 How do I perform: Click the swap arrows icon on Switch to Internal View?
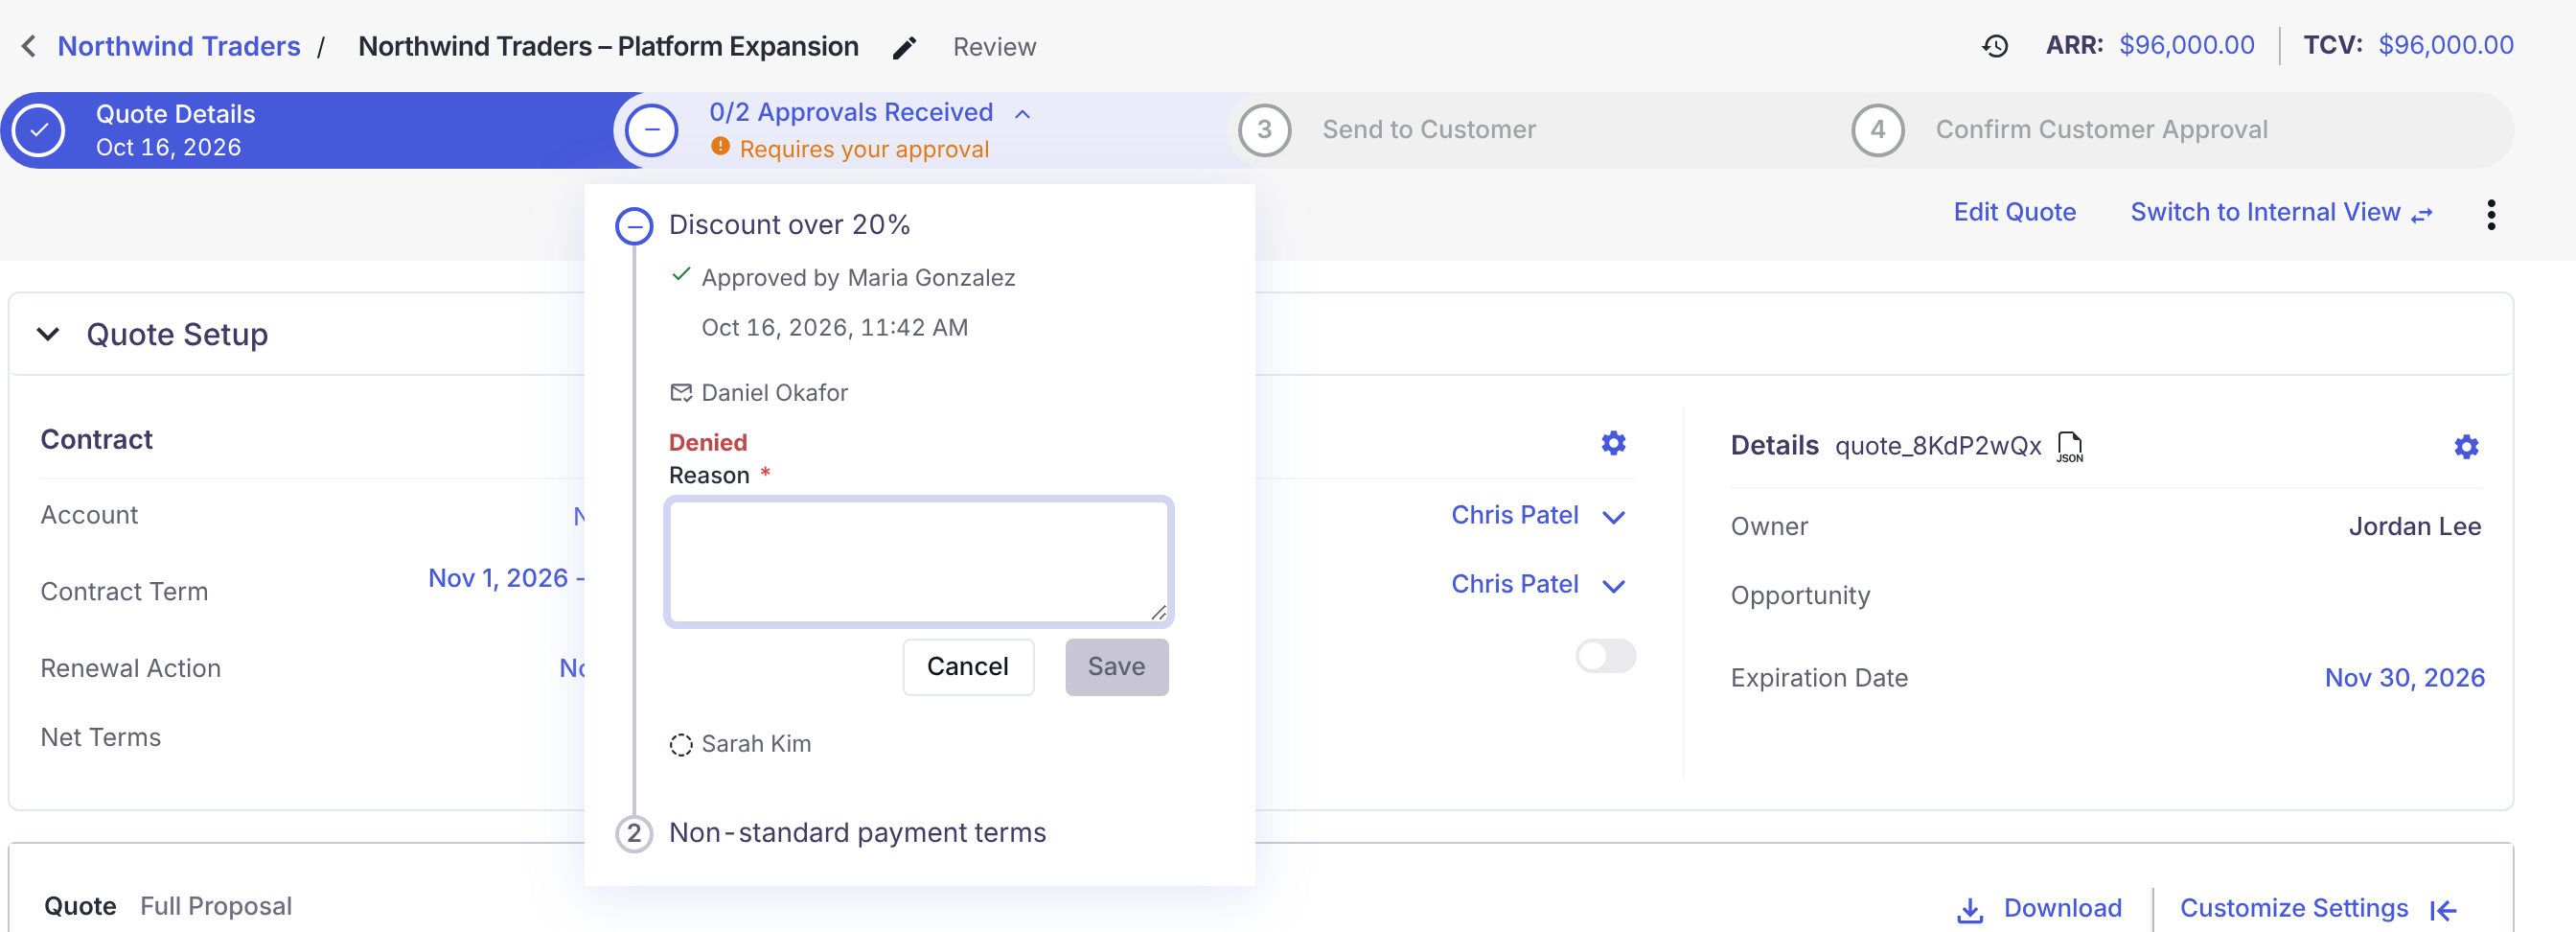pyautogui.click(x=2421, y=215)
